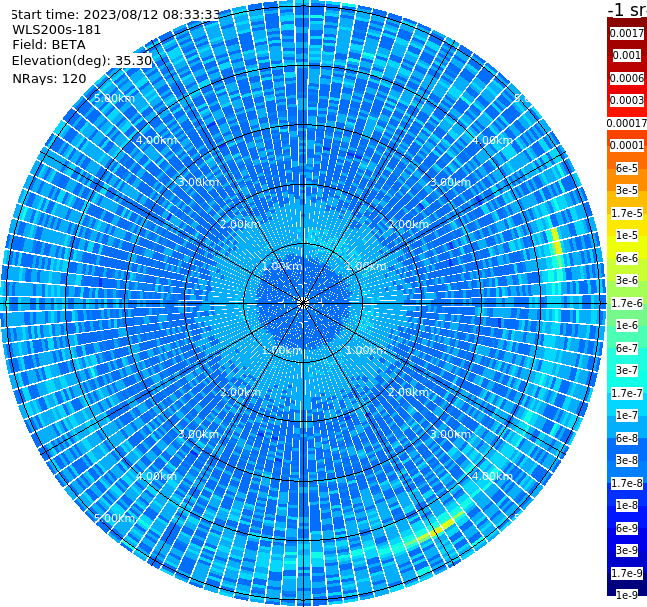Select the 1e-5 colorbar label
Image resolution: width=647 pixels, height=607 pixels.
(627, 235)
